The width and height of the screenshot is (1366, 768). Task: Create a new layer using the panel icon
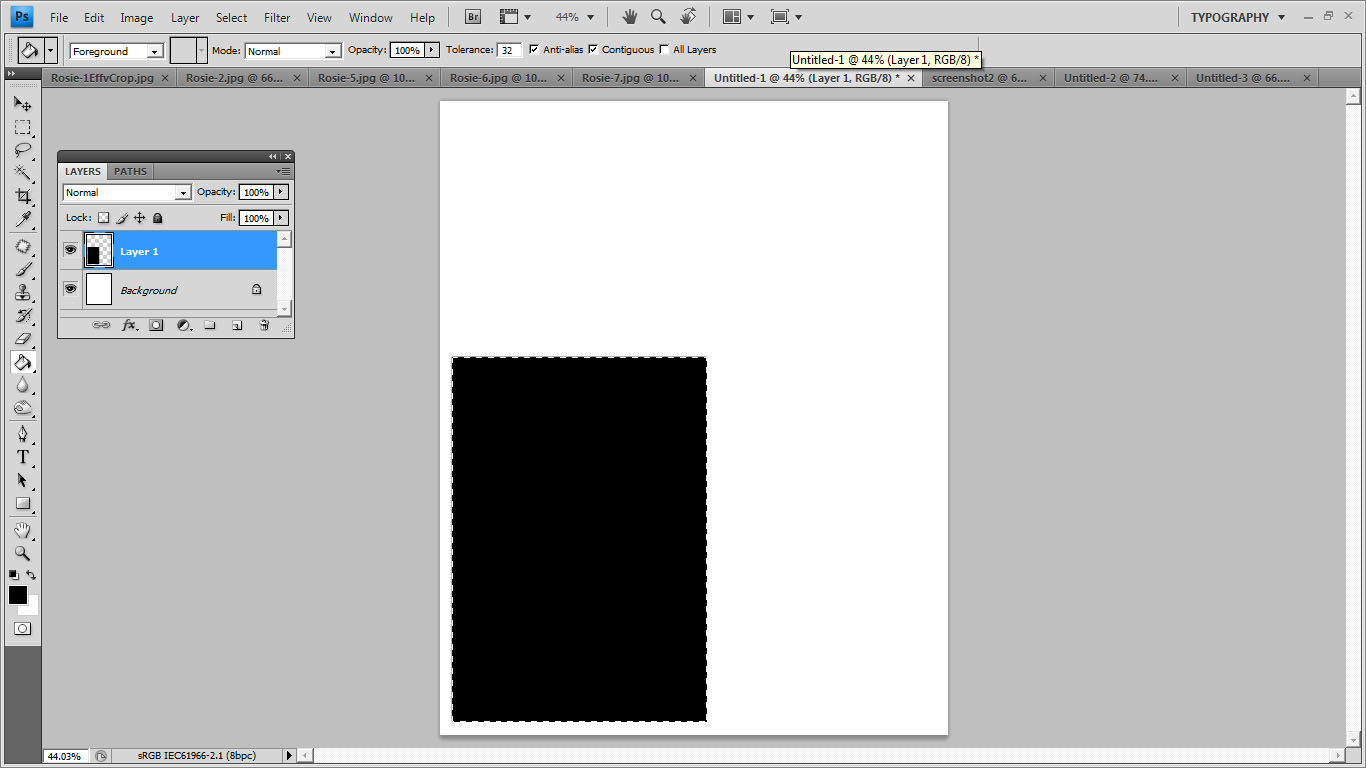237,325
